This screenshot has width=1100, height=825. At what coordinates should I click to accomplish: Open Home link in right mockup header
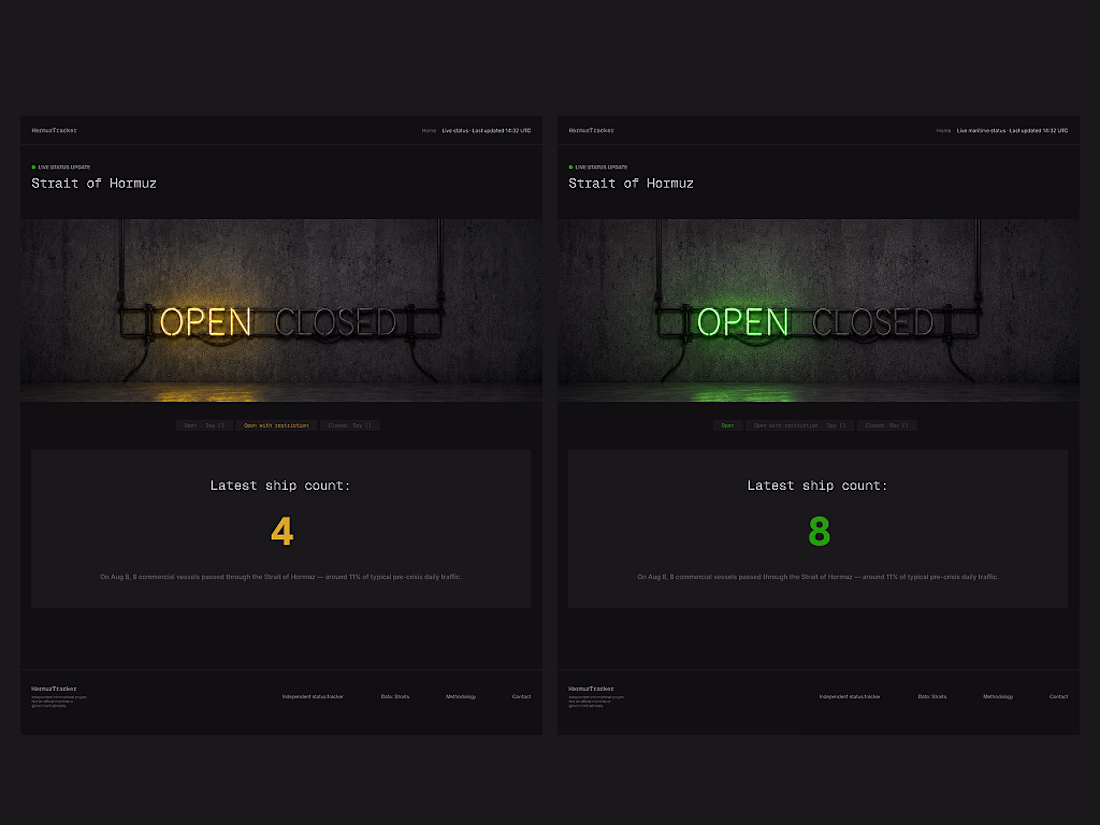coord(944,130)
